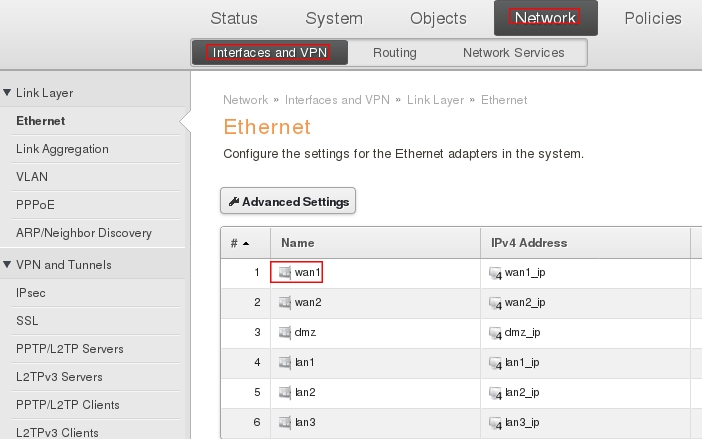Select Link Aggregation in the sidebar

click(x=62, y=149)
